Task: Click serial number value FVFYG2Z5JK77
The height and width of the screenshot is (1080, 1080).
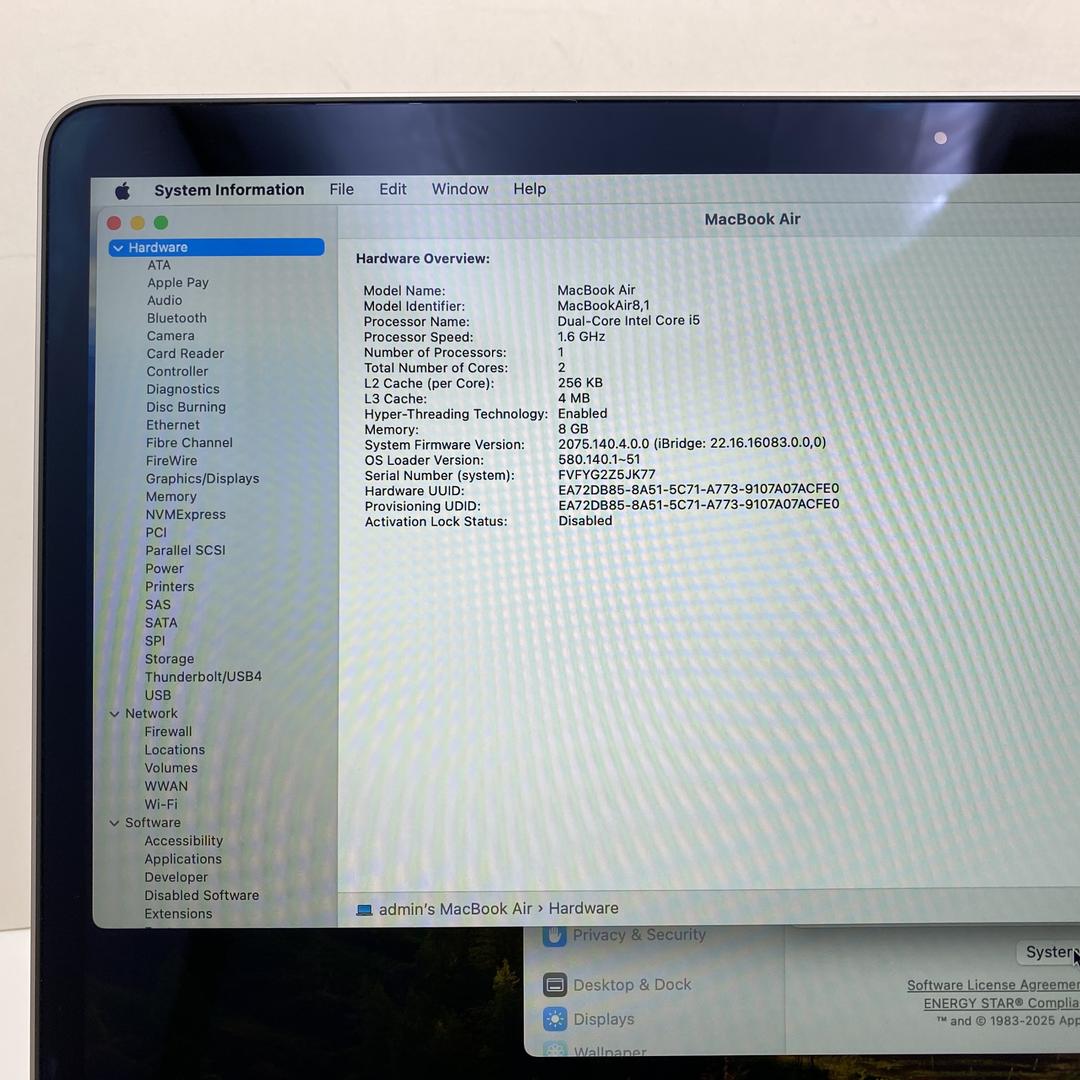Action: coord(606,475)
